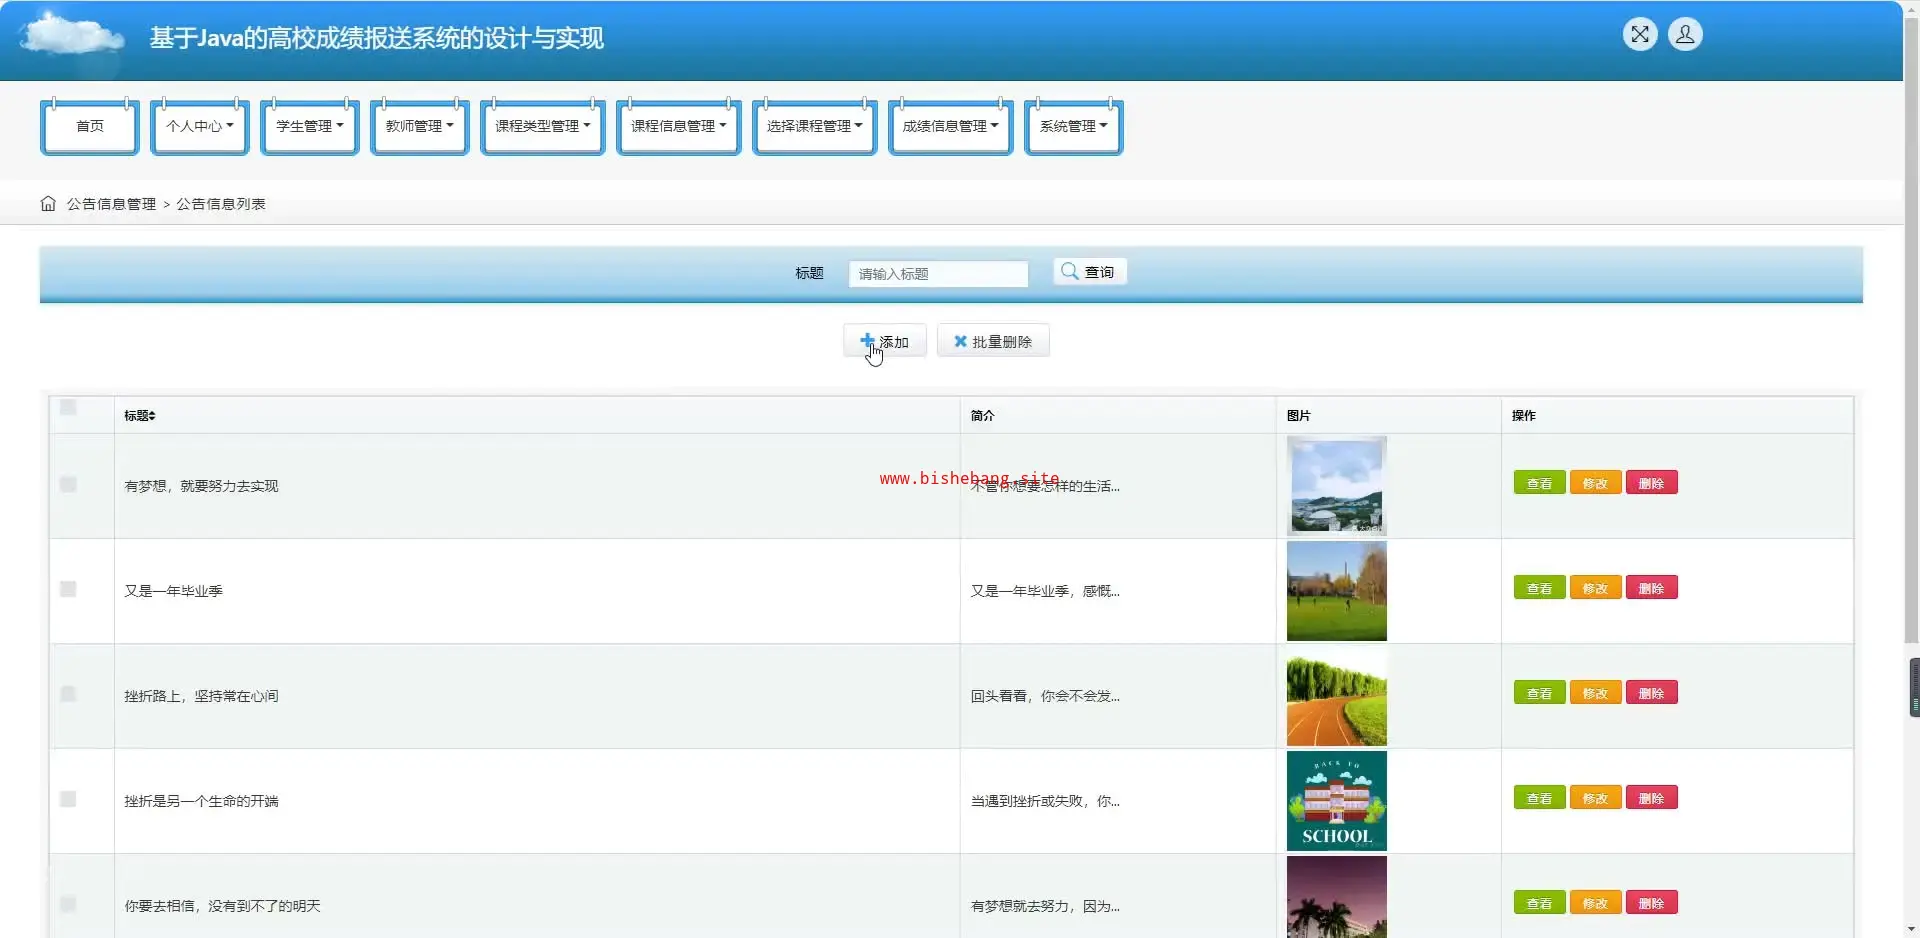This screenshot has height=938, width=1920.
Task: Open the 学生管理 dropdown menu
Action: click(309, 126)
